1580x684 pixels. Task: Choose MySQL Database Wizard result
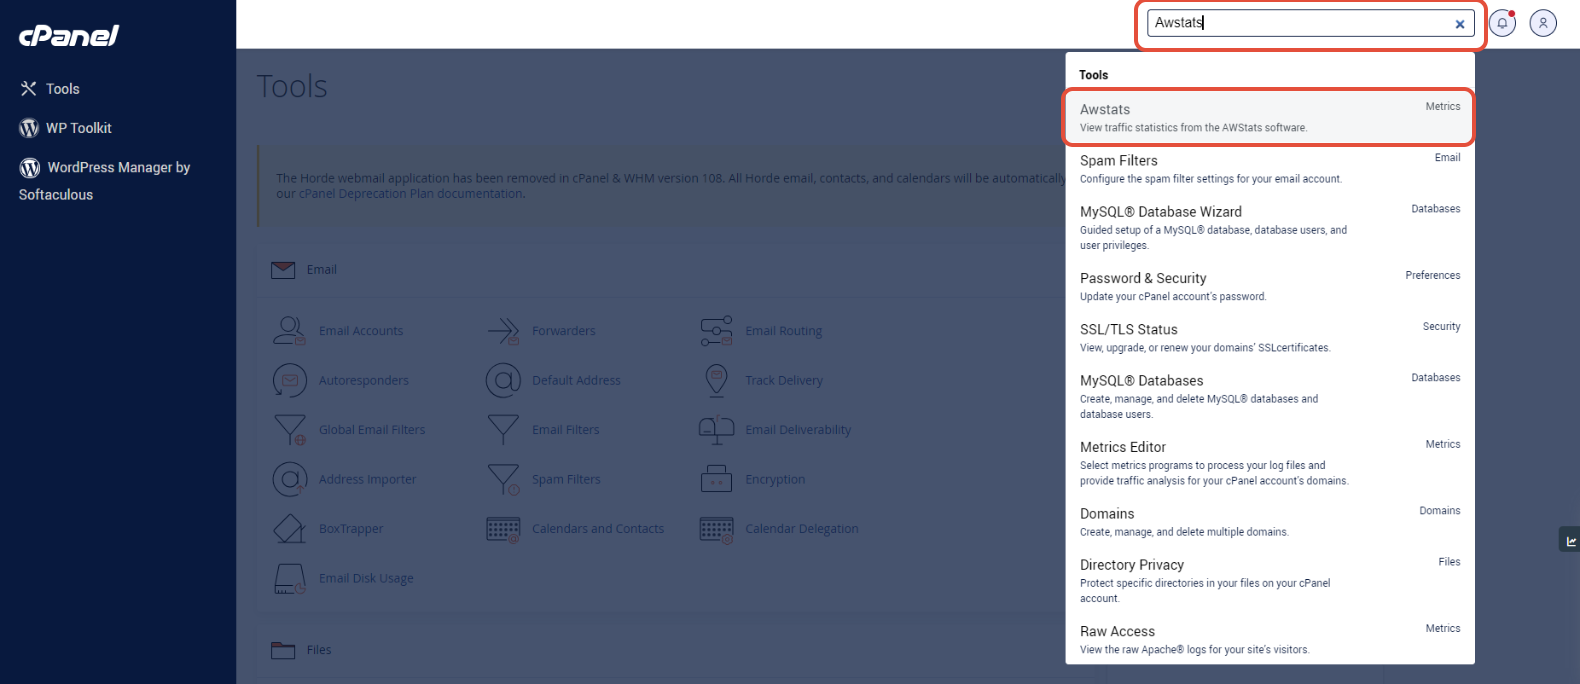pos(1270,227)
